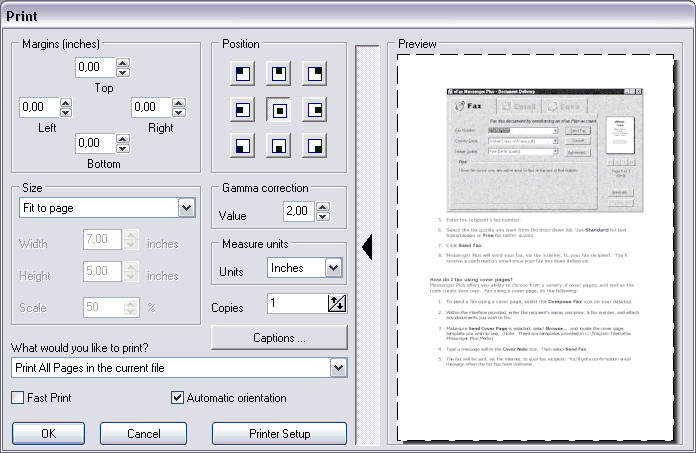The image size is (696, 453).
Task: Decrease the Gamma correction value
Action: pyautogui.click(x=323, y=217)
